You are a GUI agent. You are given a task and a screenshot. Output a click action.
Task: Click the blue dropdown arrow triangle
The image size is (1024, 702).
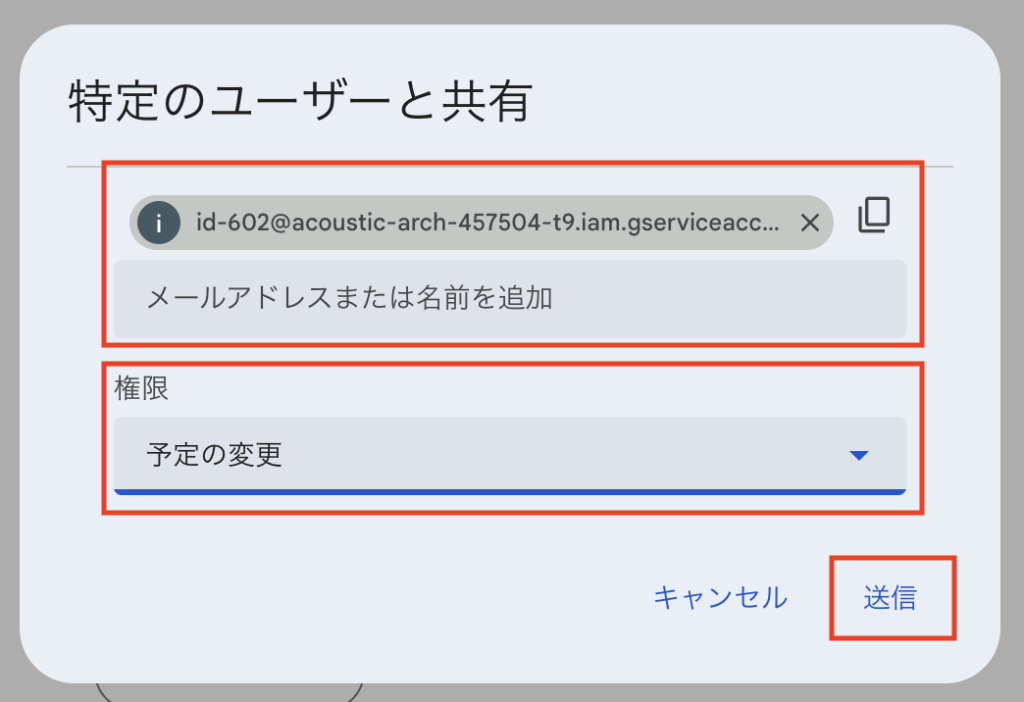click(x=859, y=455)
